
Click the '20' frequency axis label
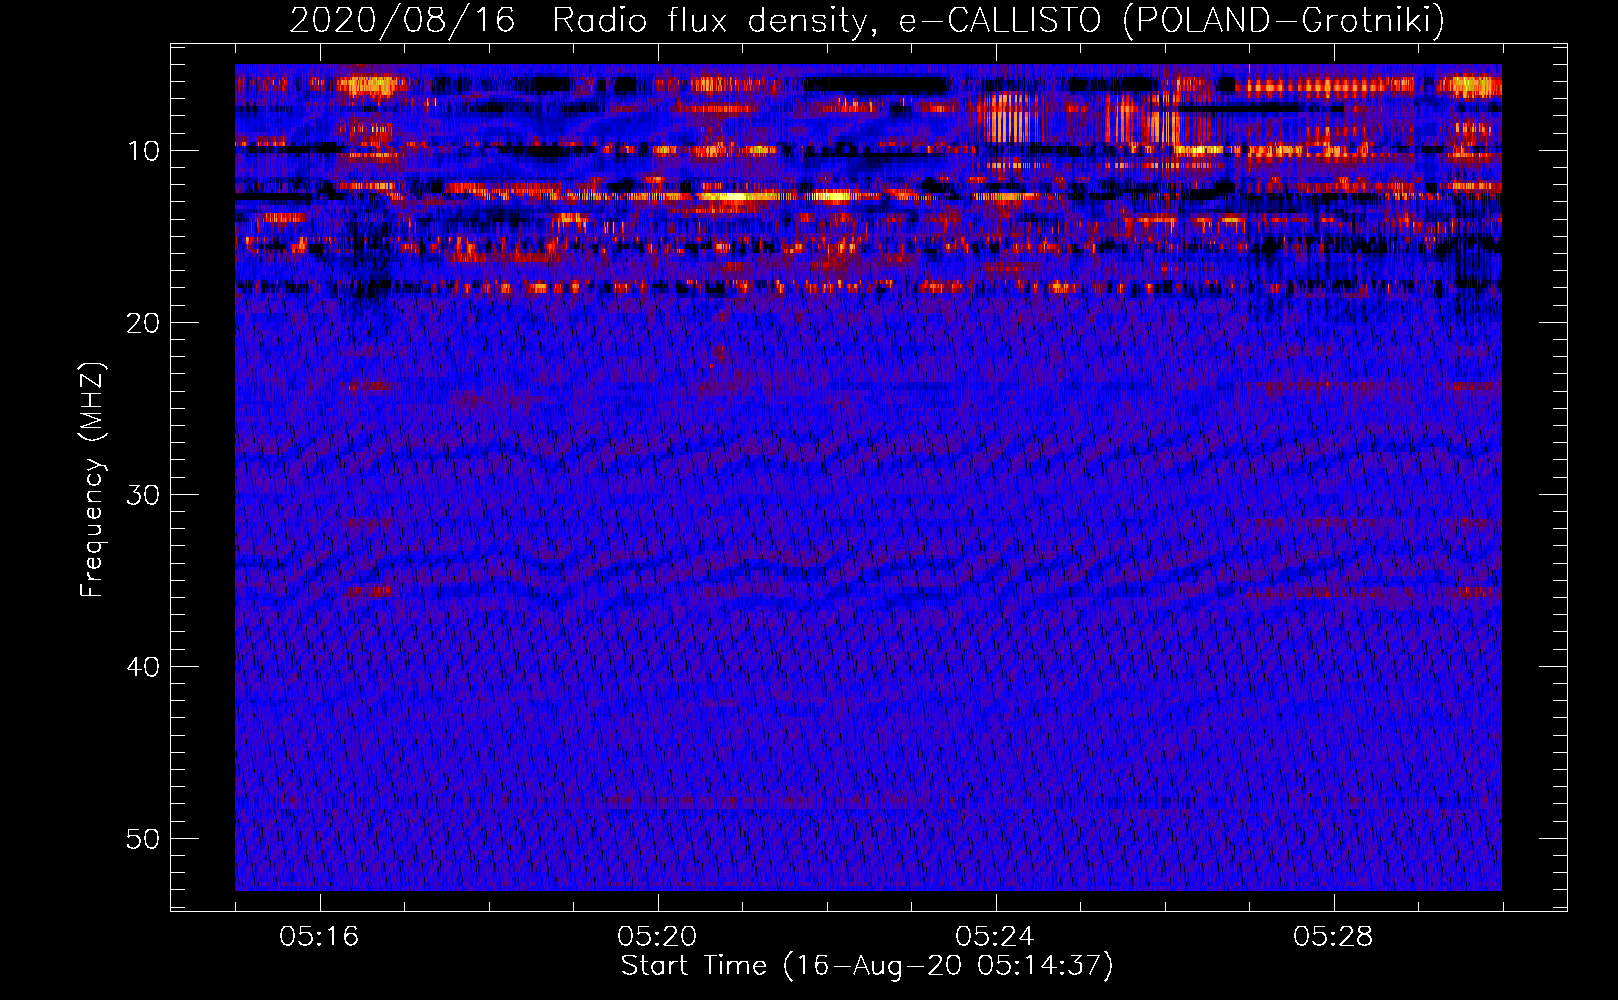coord(144,323)
